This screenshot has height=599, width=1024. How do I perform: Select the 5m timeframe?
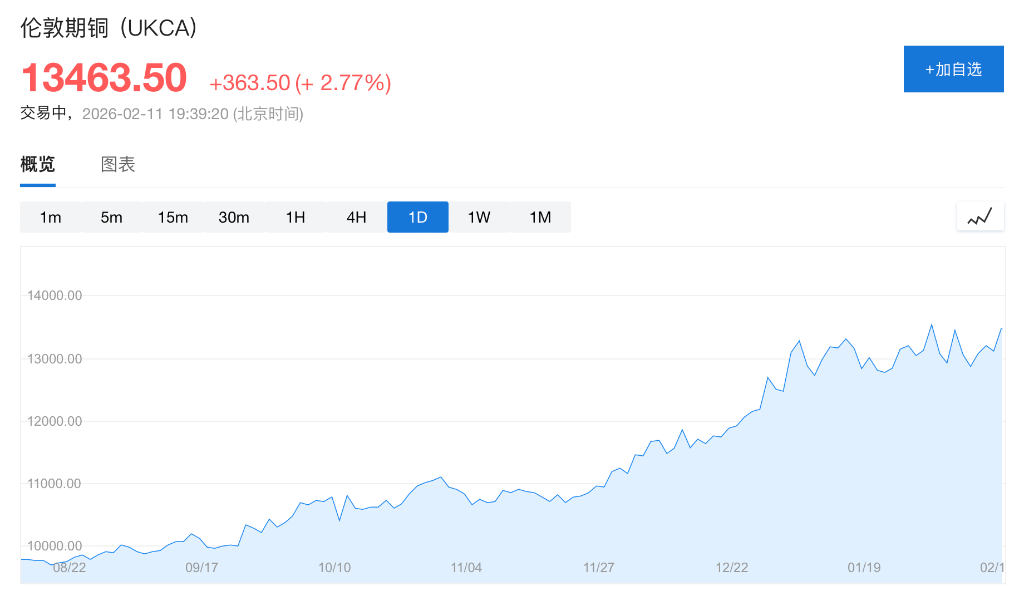point(111,216)
